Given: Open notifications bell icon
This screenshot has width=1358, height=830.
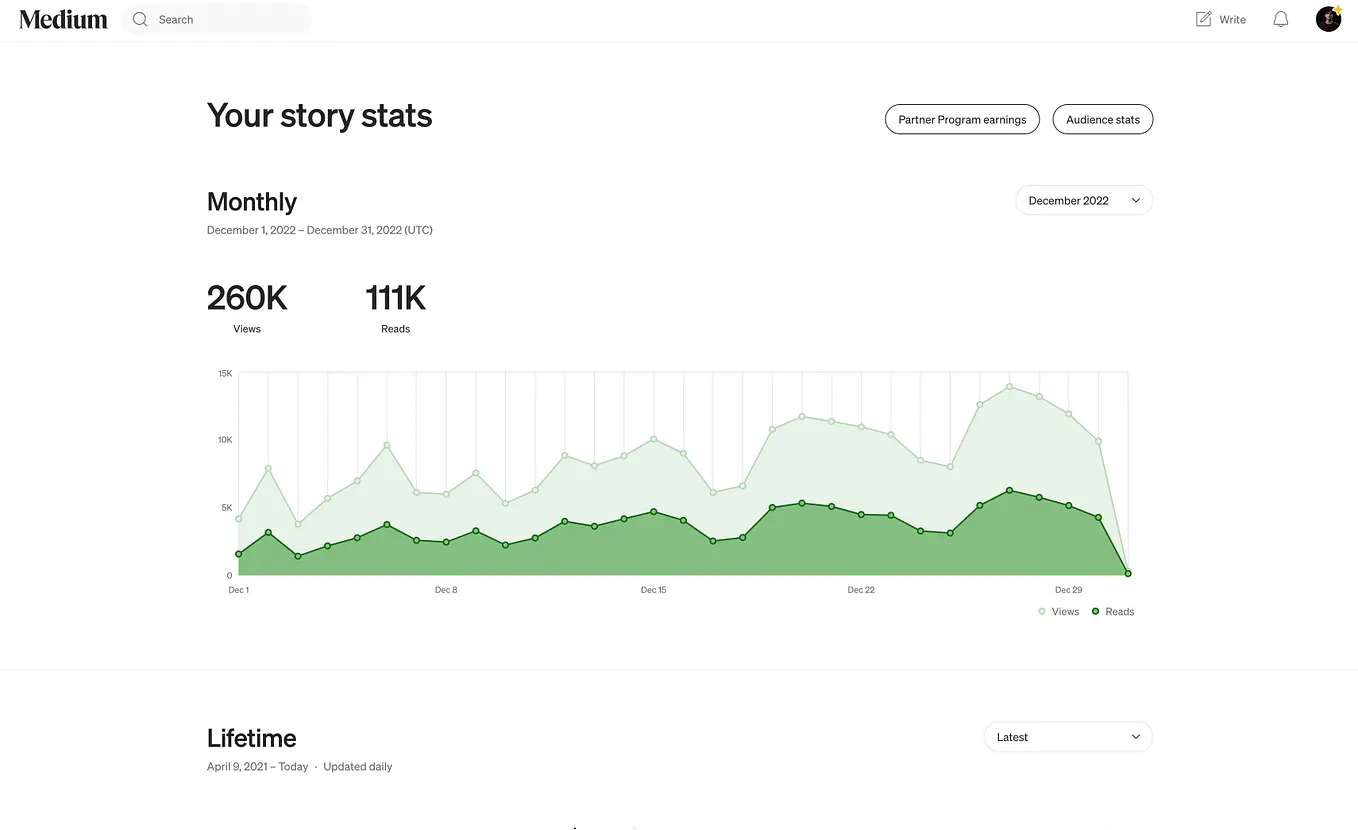Looking at the screenshot, I should [x=1281, y=19].
